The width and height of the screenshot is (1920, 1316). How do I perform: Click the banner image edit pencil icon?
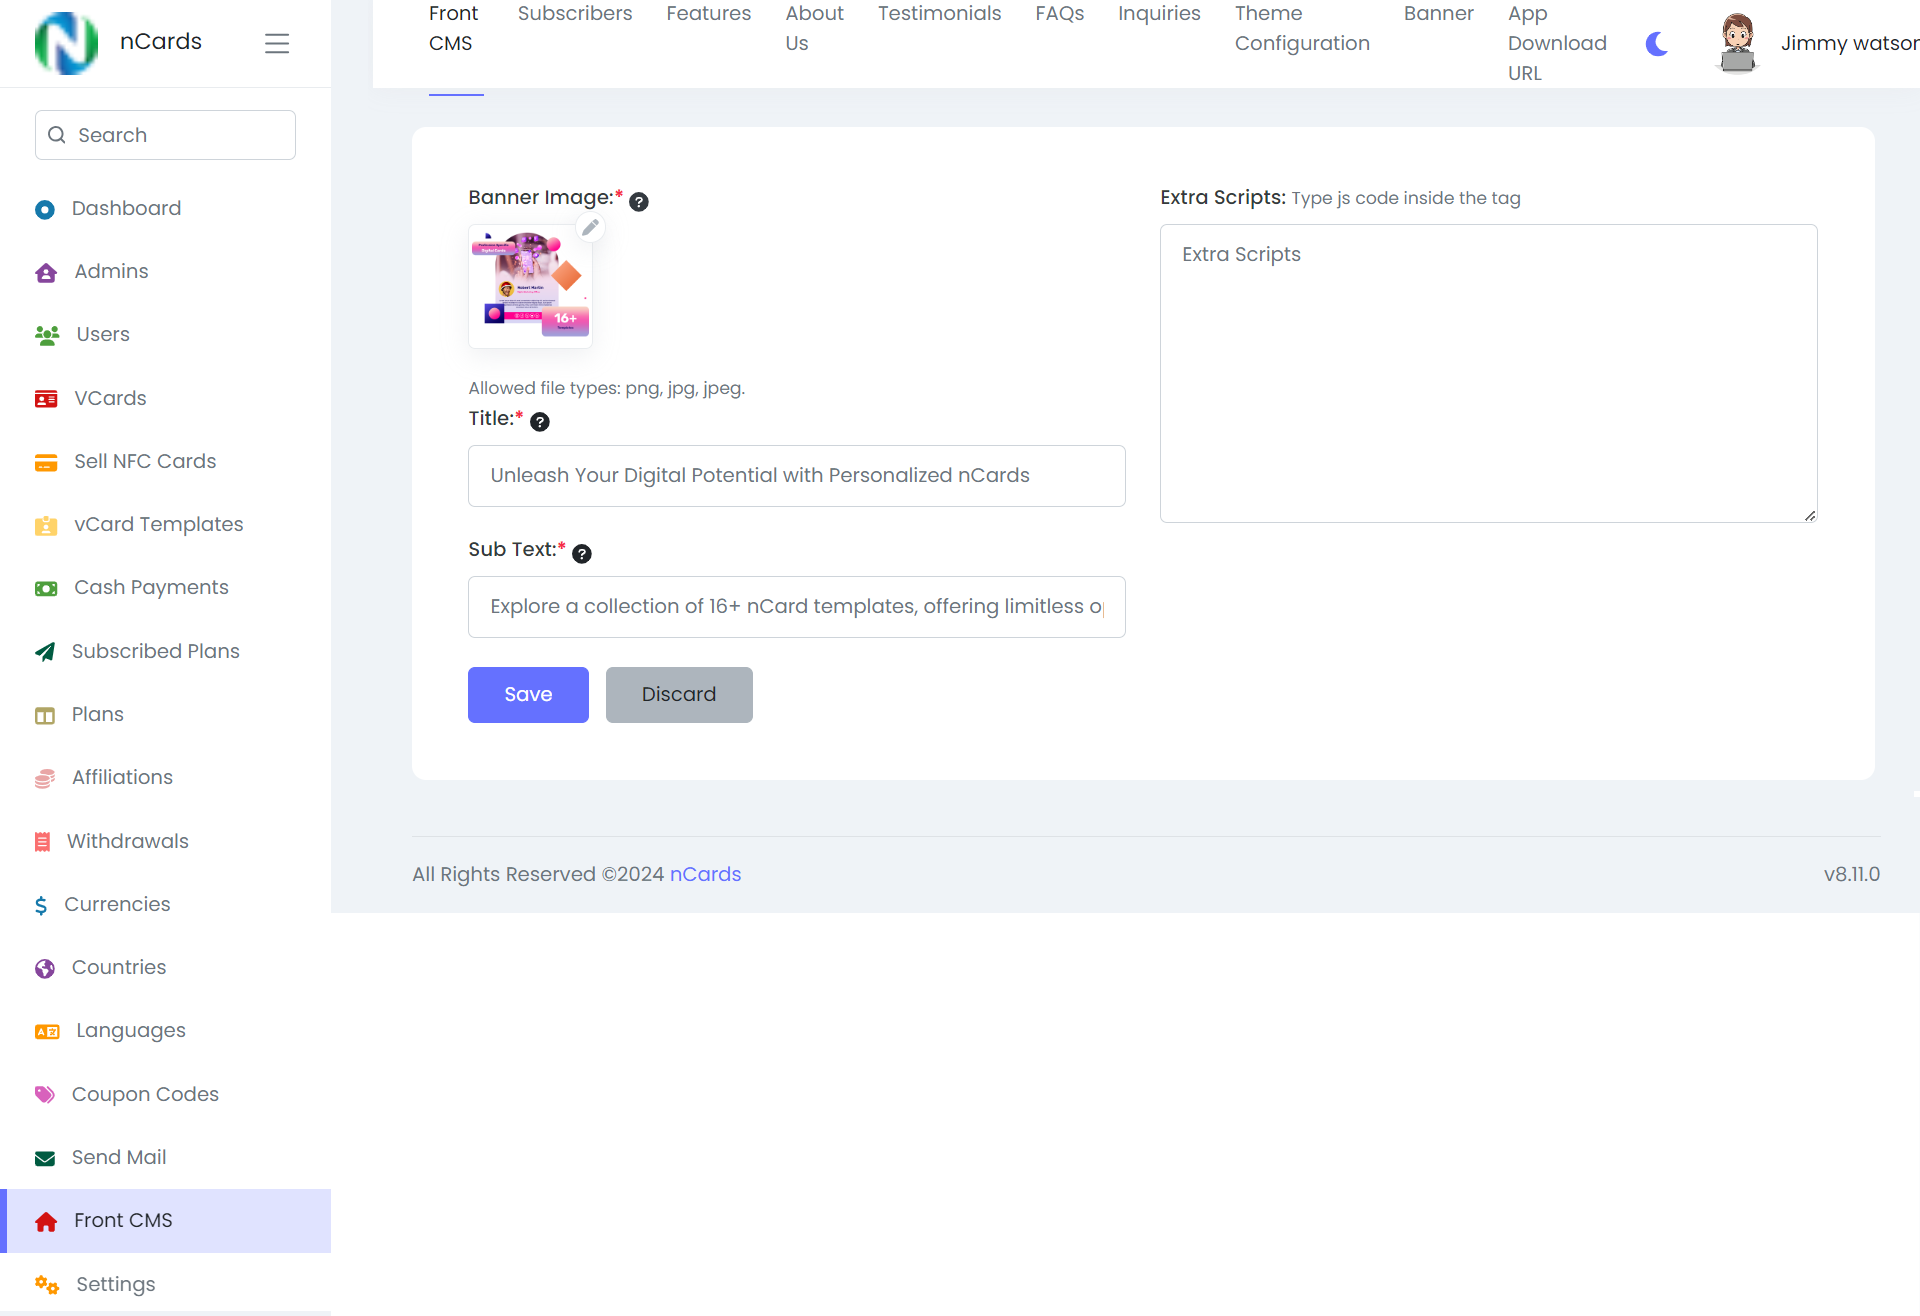(590, 228)
